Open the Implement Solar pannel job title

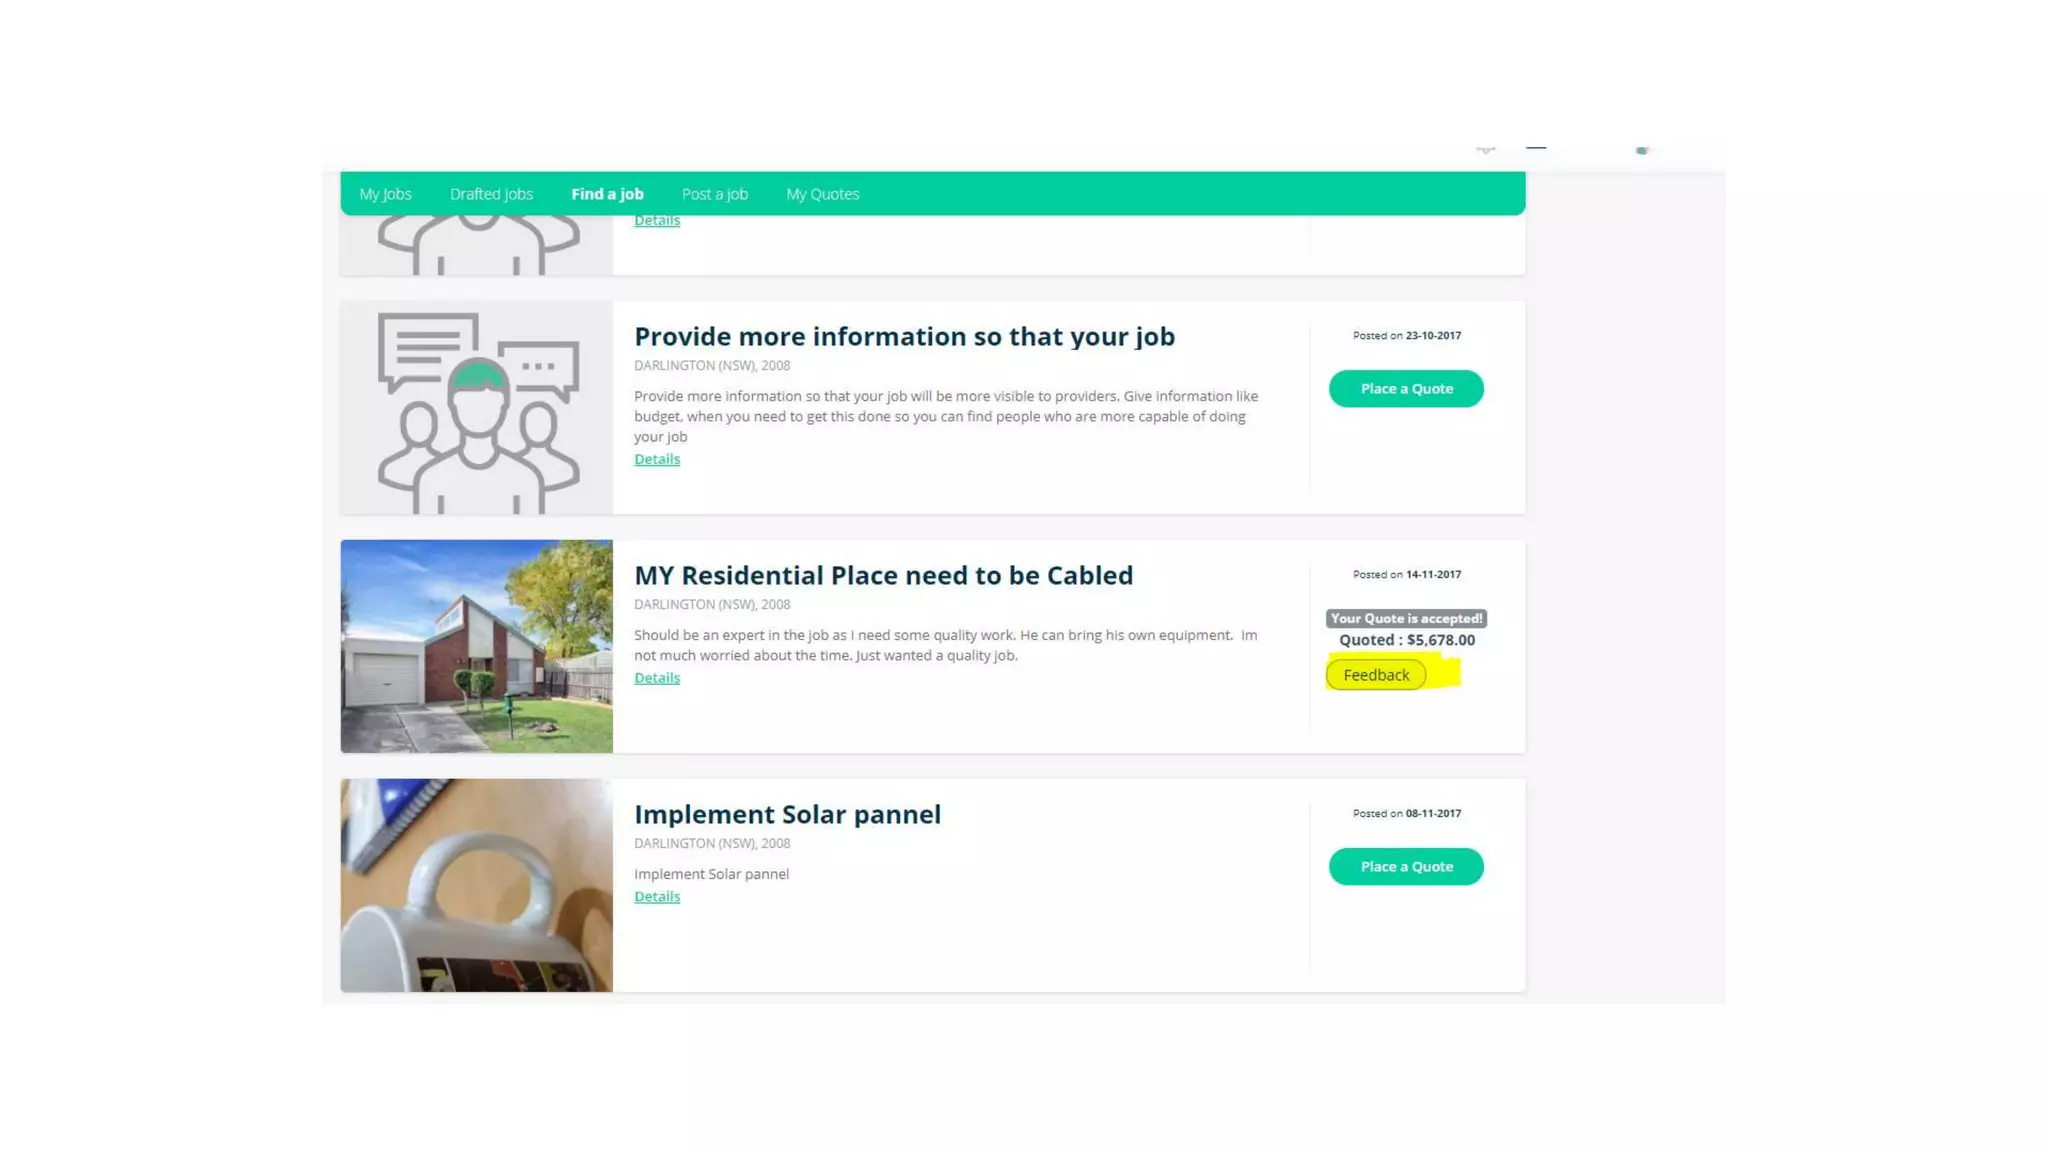(x=788, y=814)
